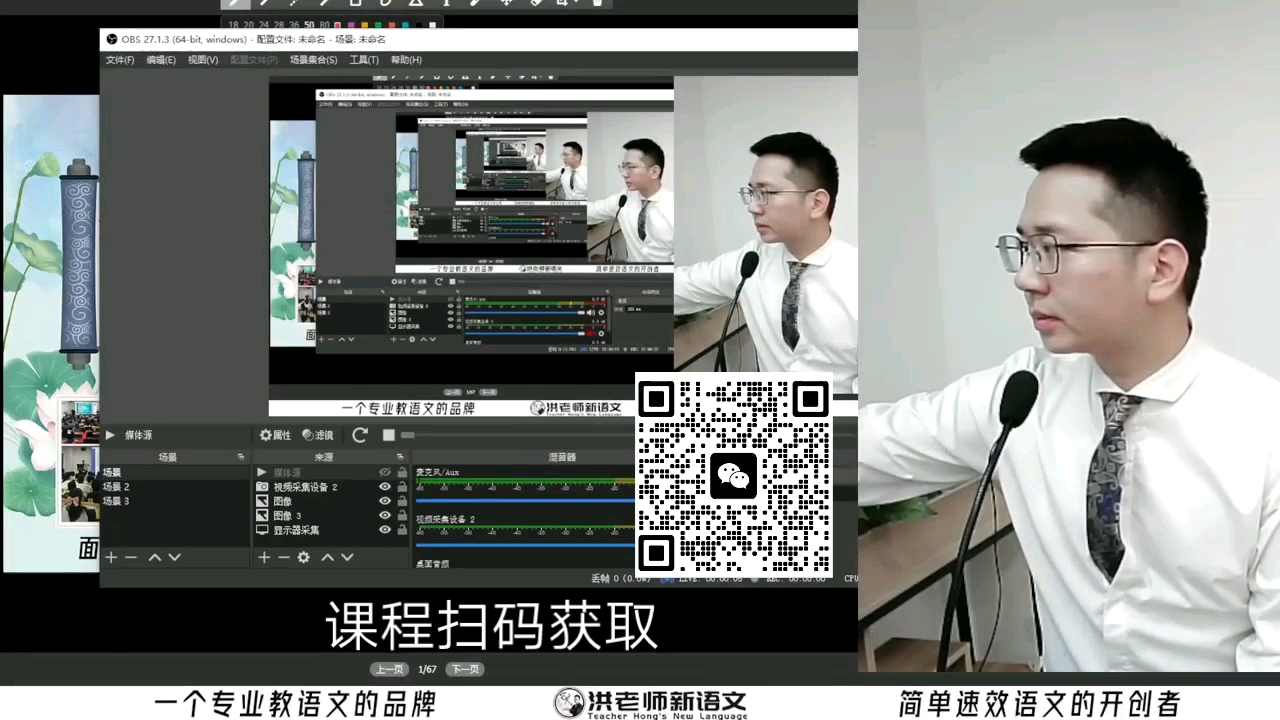
Task: Pop out the 场景 dock panel
Action: (x=241, y=457)
